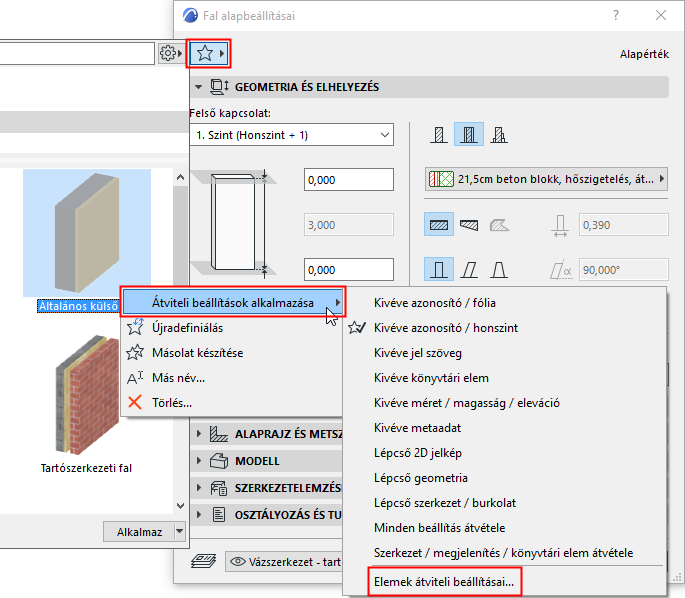Select Lépcső geometria option

click(x=505, y=477)
